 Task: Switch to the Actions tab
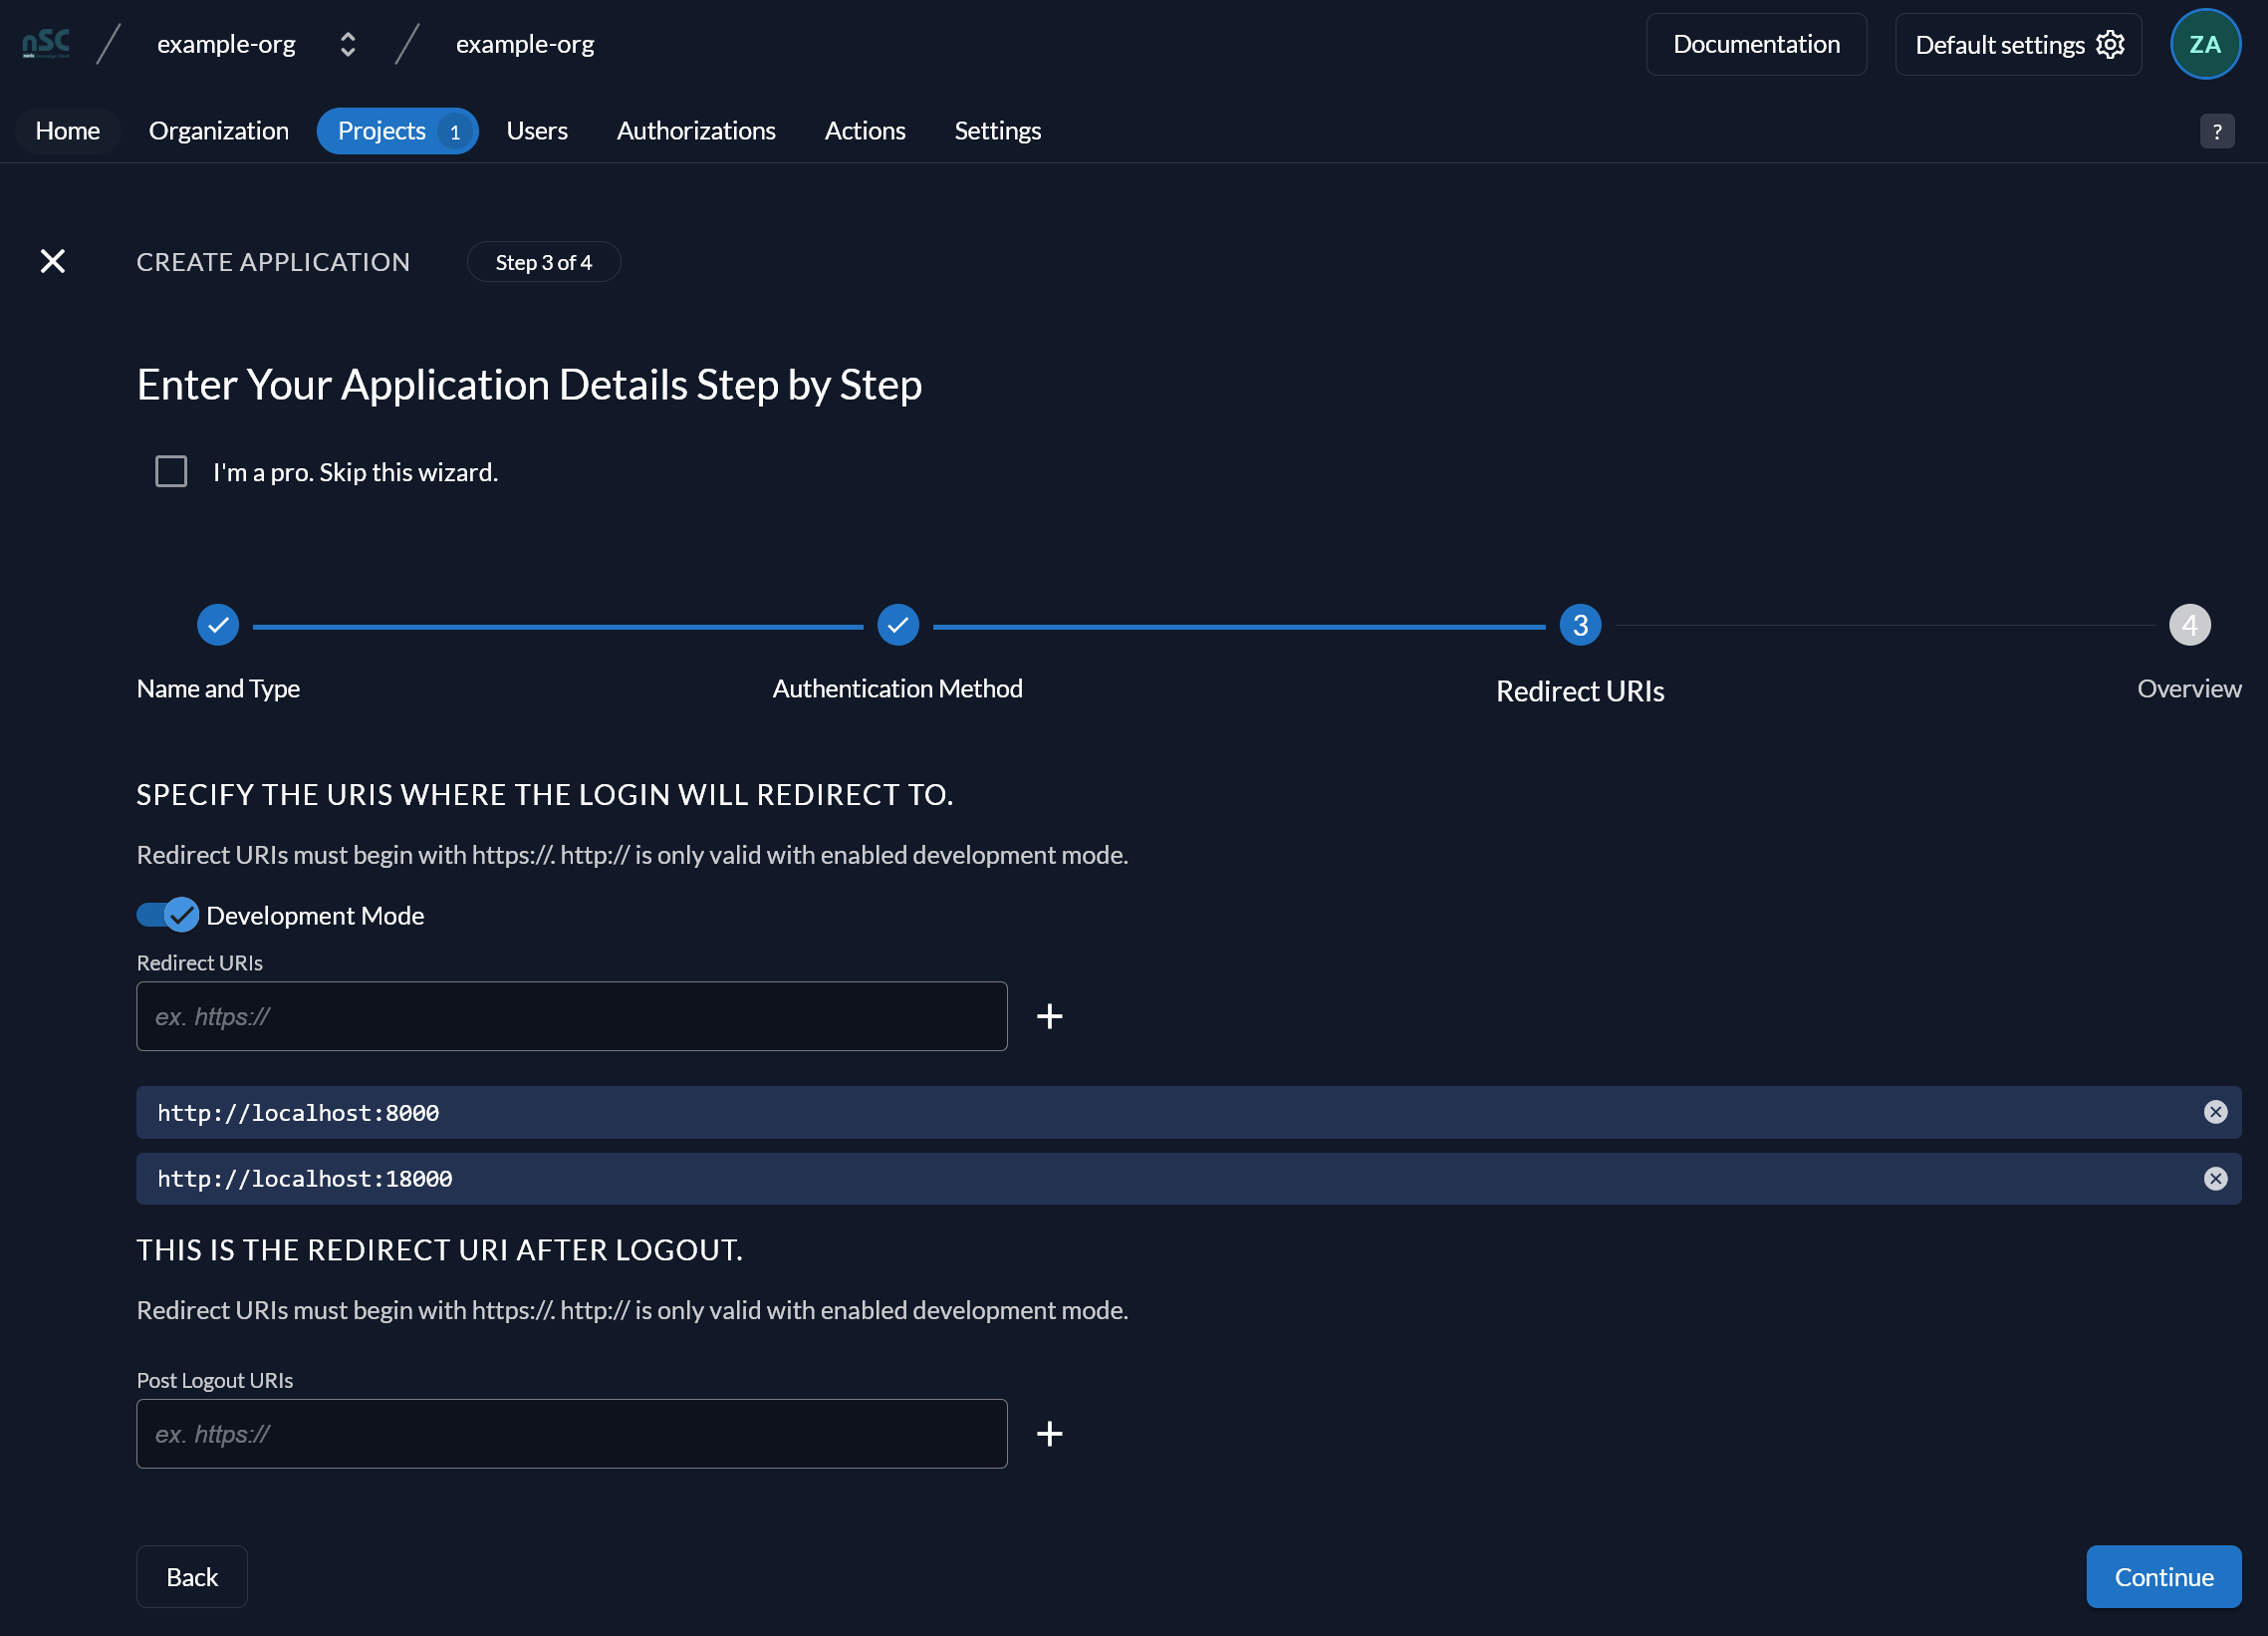click(x=865, y=131)
